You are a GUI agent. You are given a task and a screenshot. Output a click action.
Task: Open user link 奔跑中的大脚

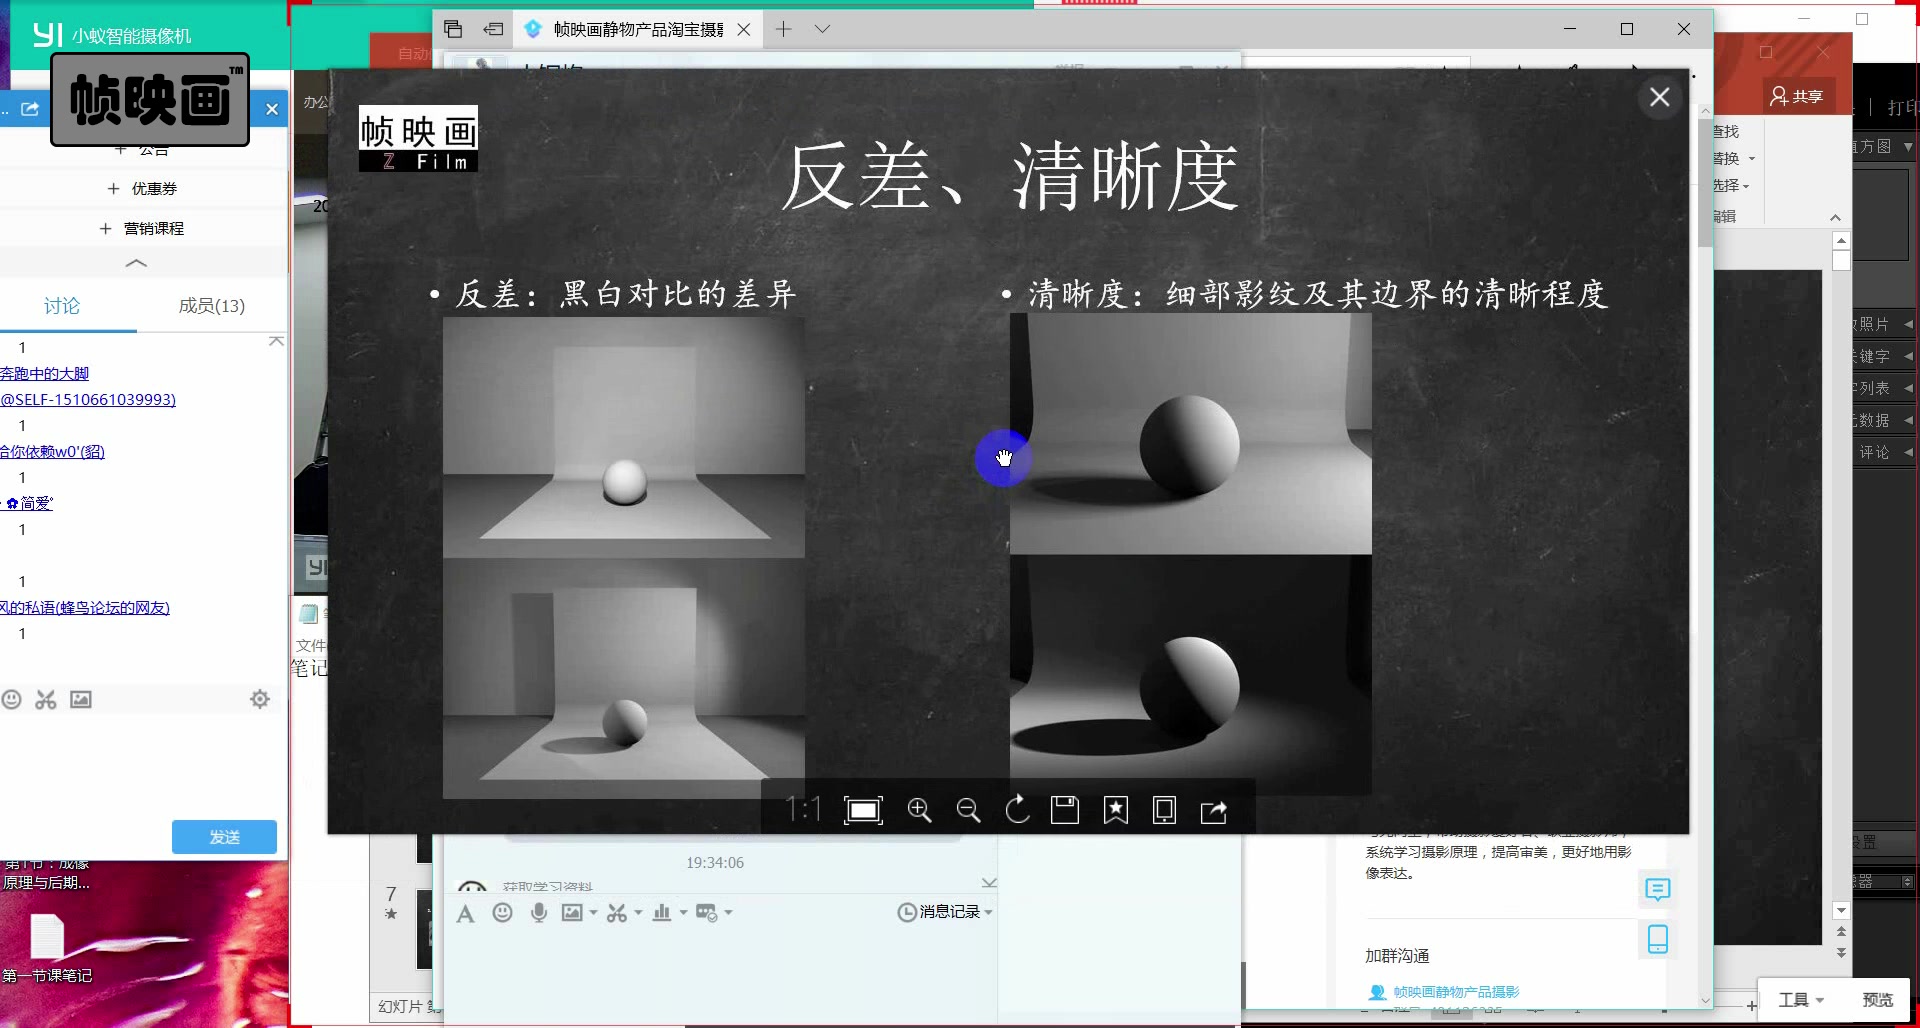tap(44, 373)
